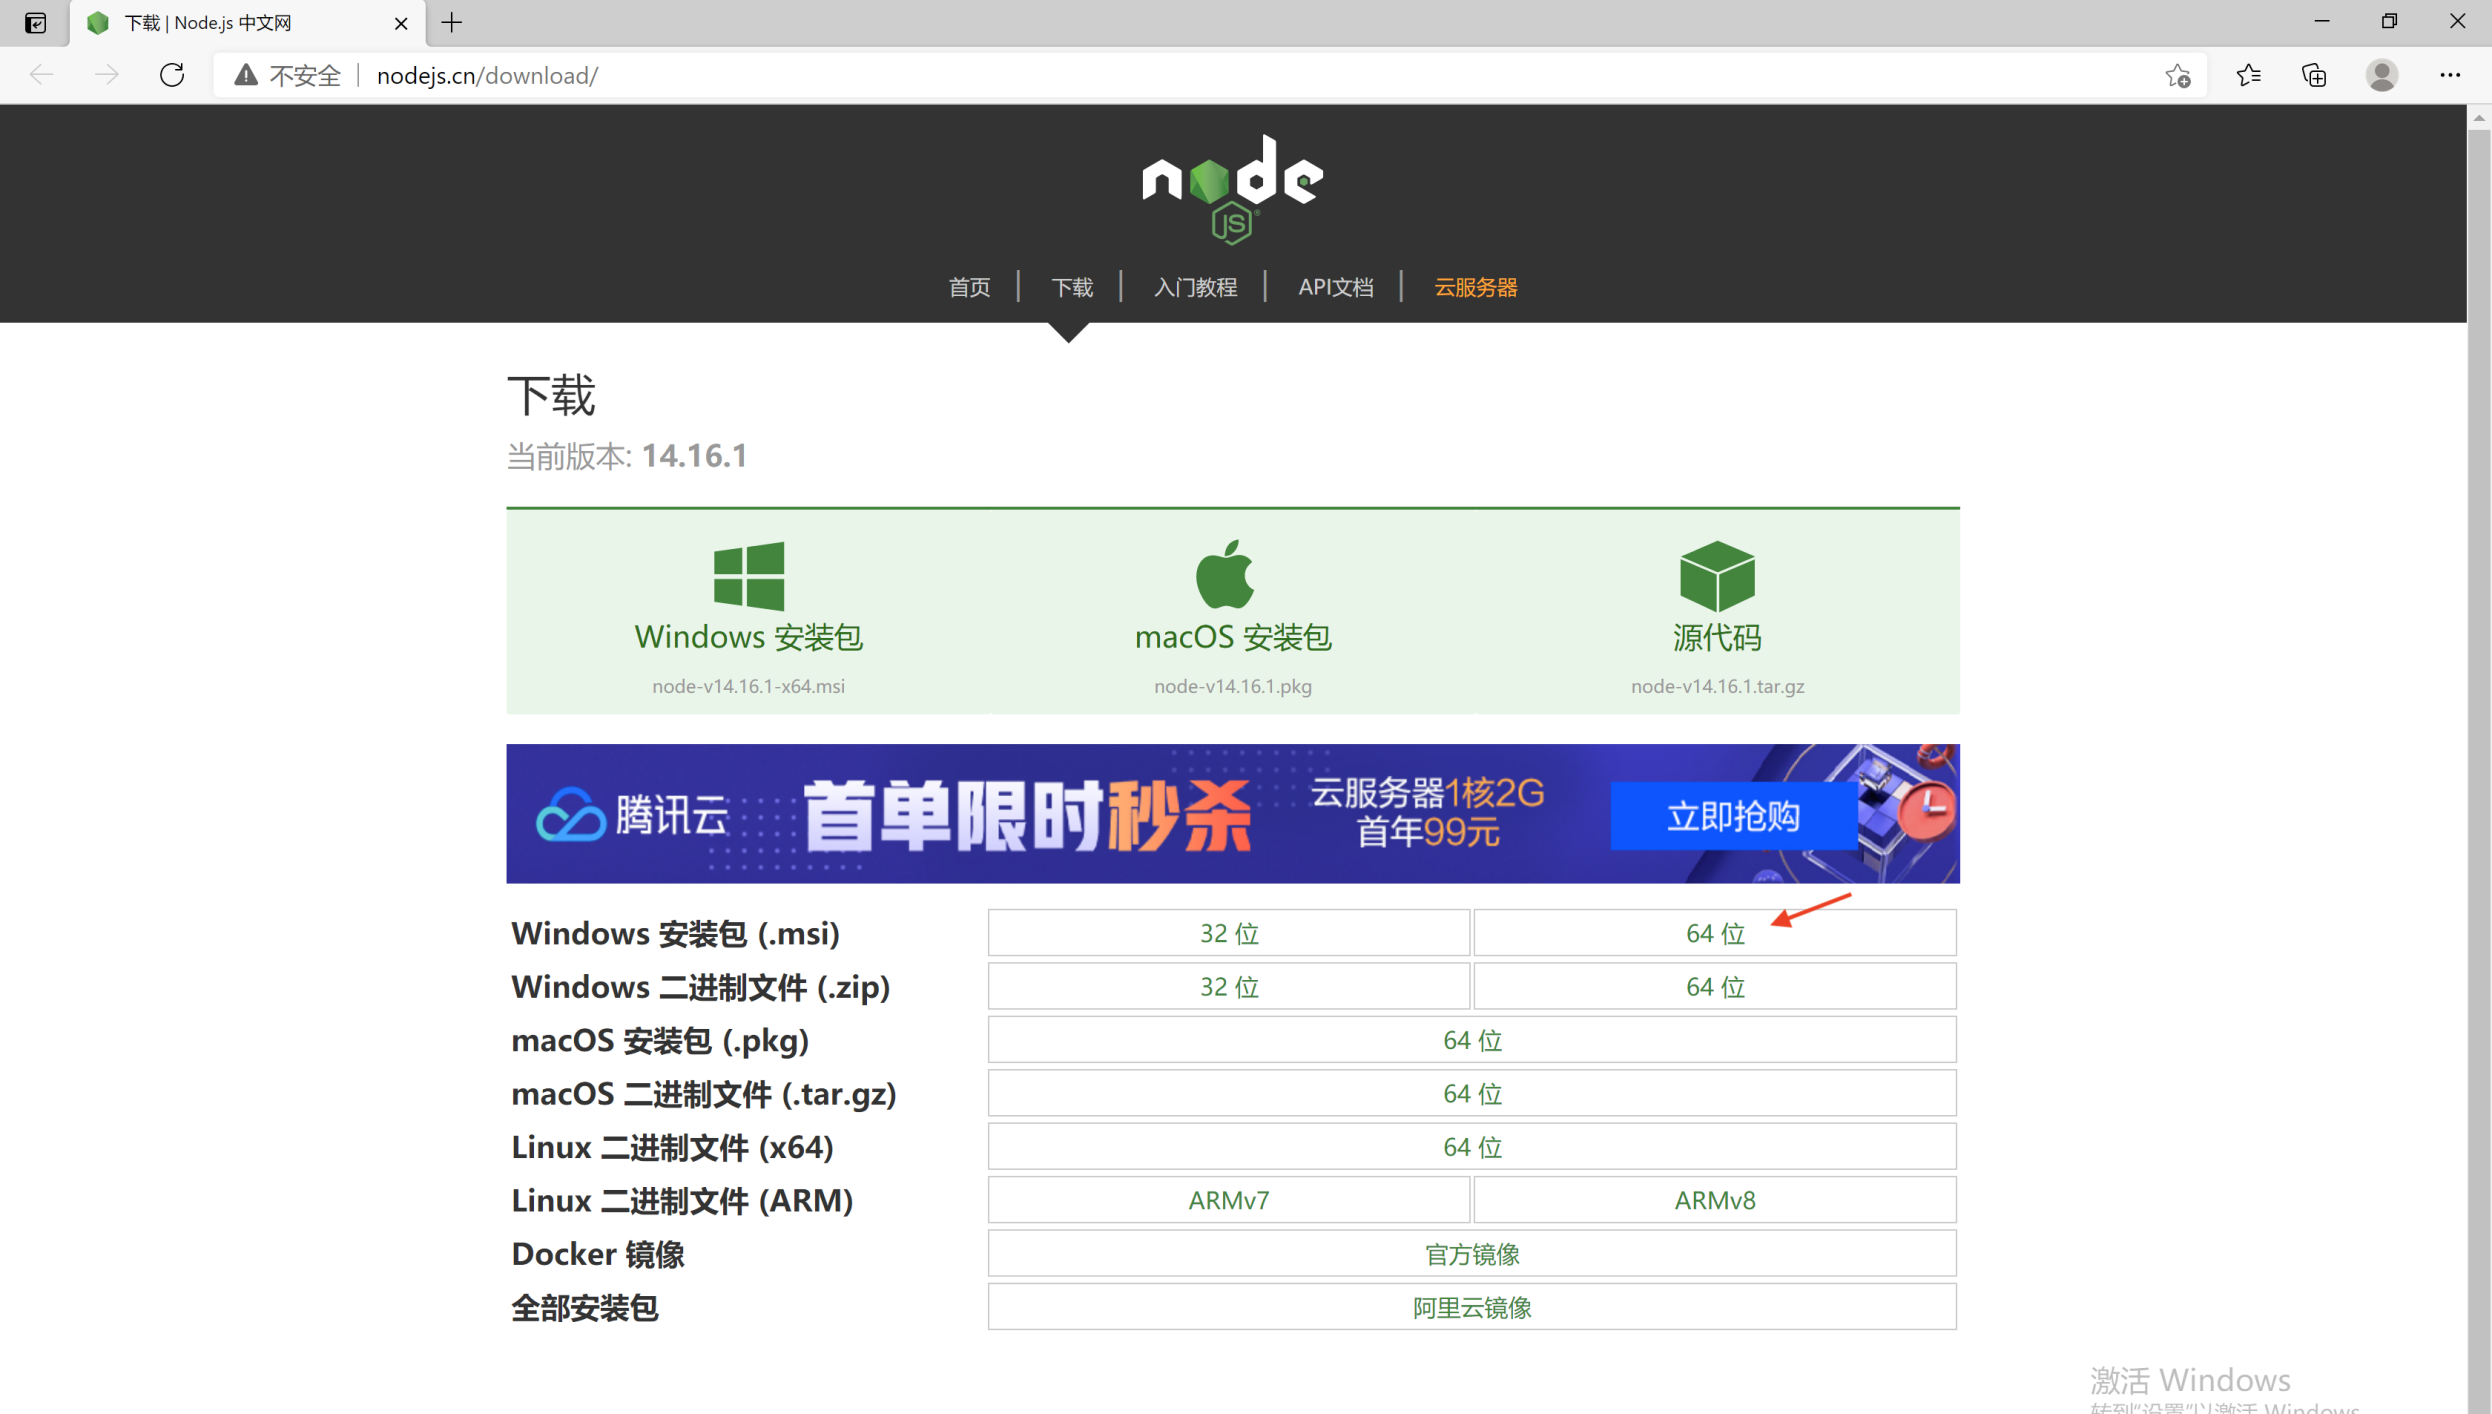This screenshot has height=1414, width=2492.
Task: Close the Node.js 中文网 tab
Action: tap(401, 23)
